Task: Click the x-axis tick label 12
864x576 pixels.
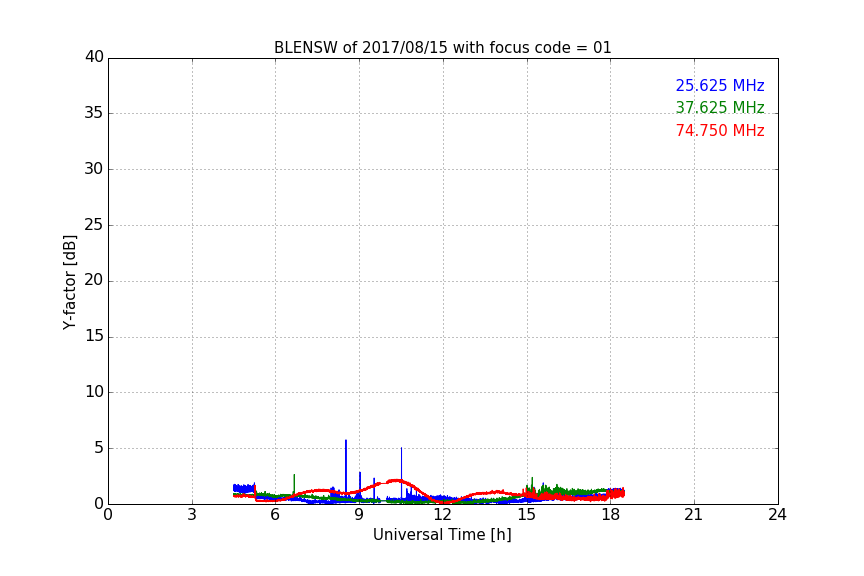Action: (x=443, y=515)
